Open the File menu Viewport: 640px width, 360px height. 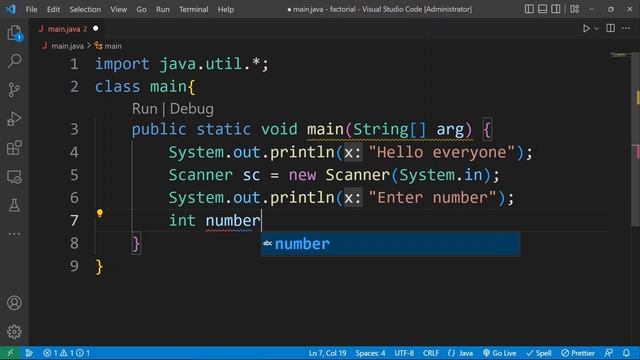[x=31, y=9]
